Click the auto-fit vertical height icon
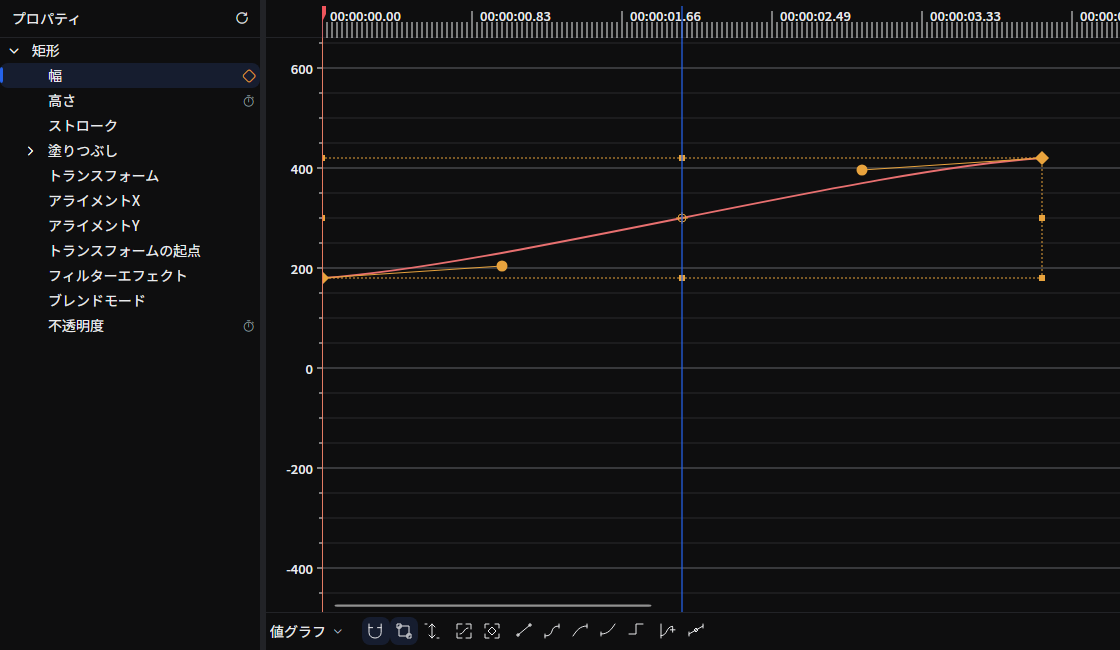 [x=432, y=631]
